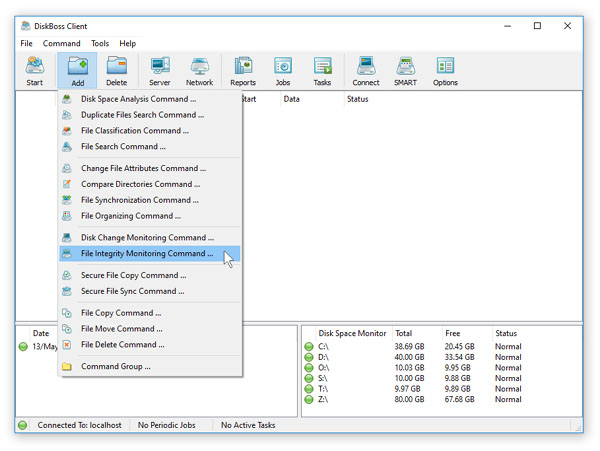Choose Duplicate Files Search Command
The height and width of the screenshot is (451, 600).
click(150, 115)
